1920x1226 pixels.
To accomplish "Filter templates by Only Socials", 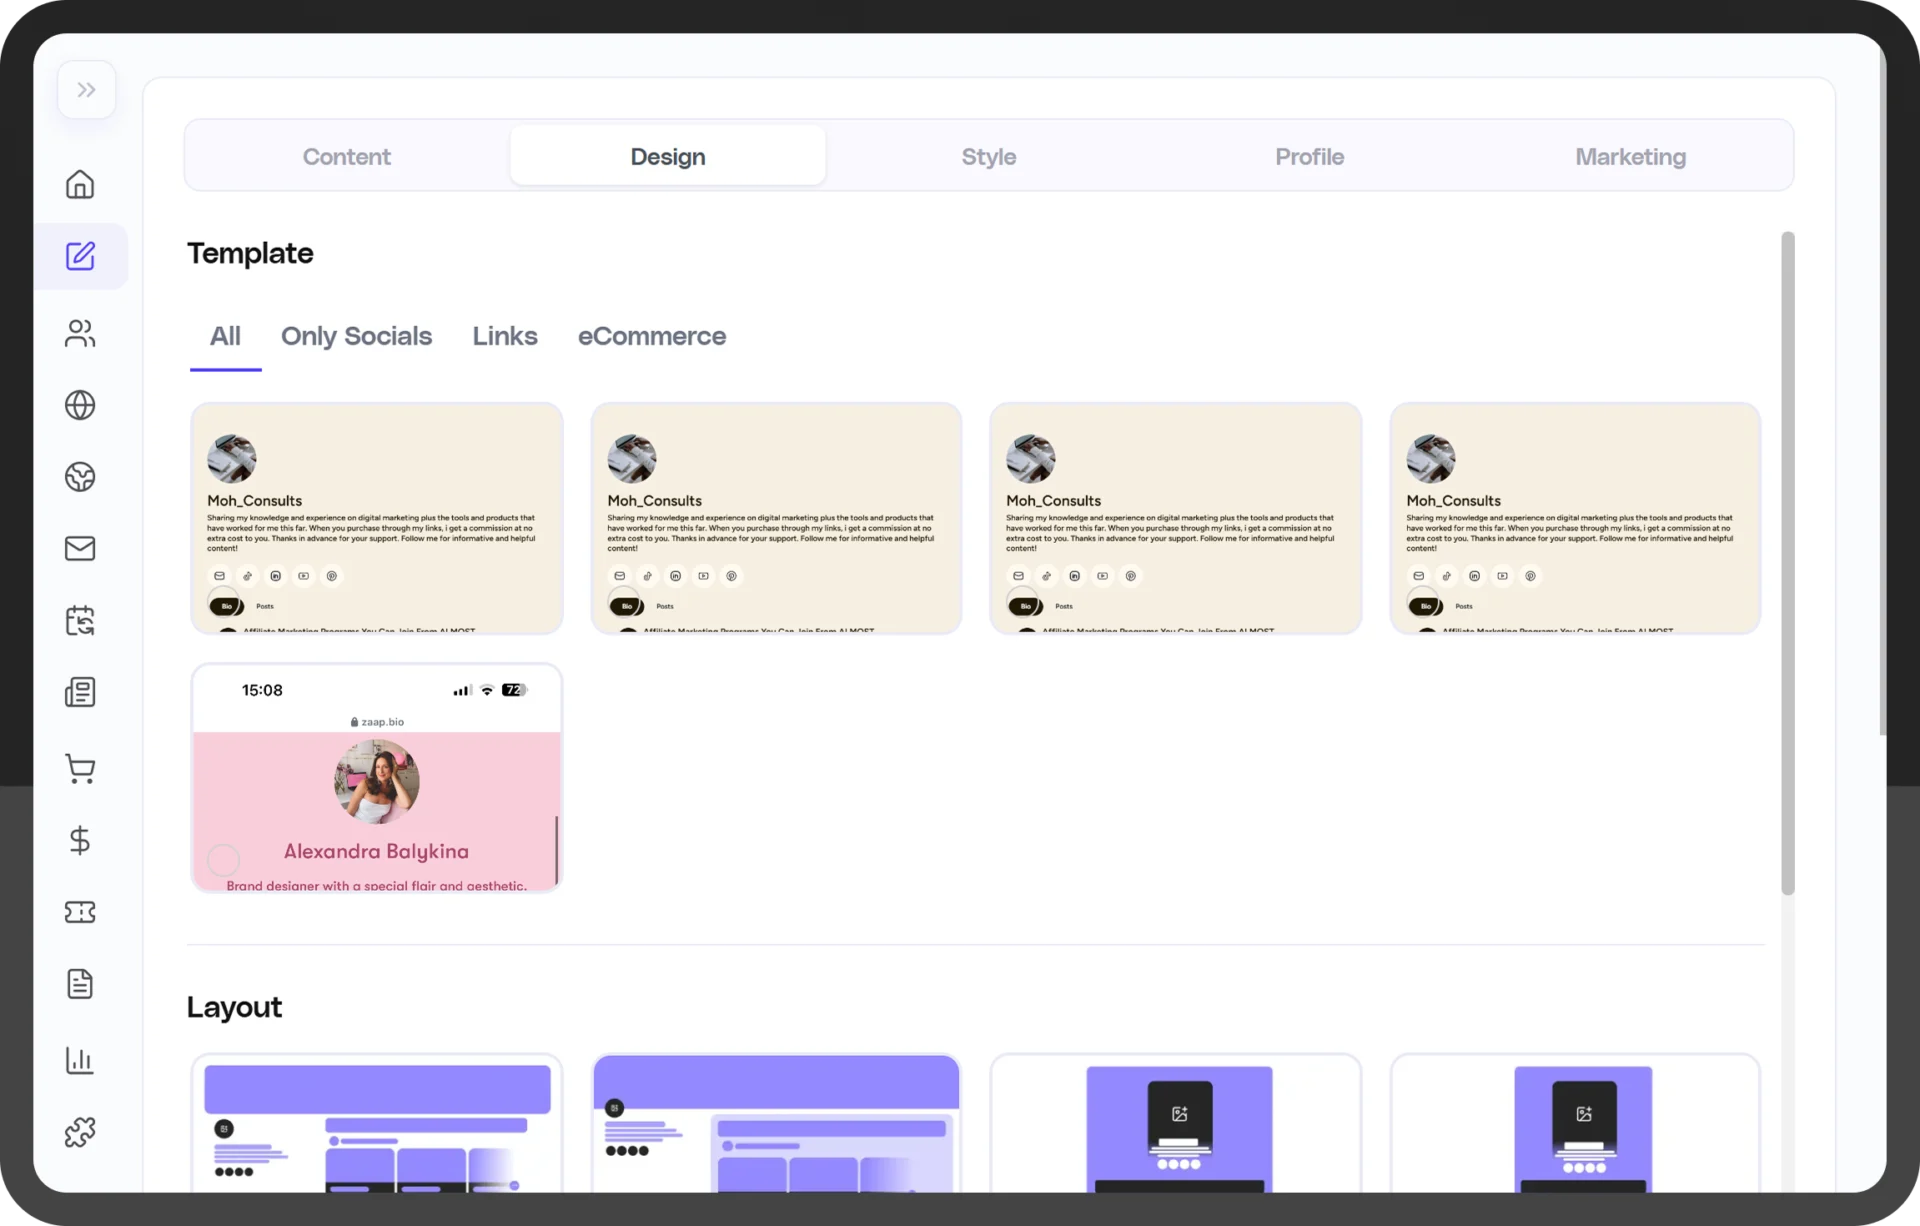I will pyautogui.click(x=356, y=336).
